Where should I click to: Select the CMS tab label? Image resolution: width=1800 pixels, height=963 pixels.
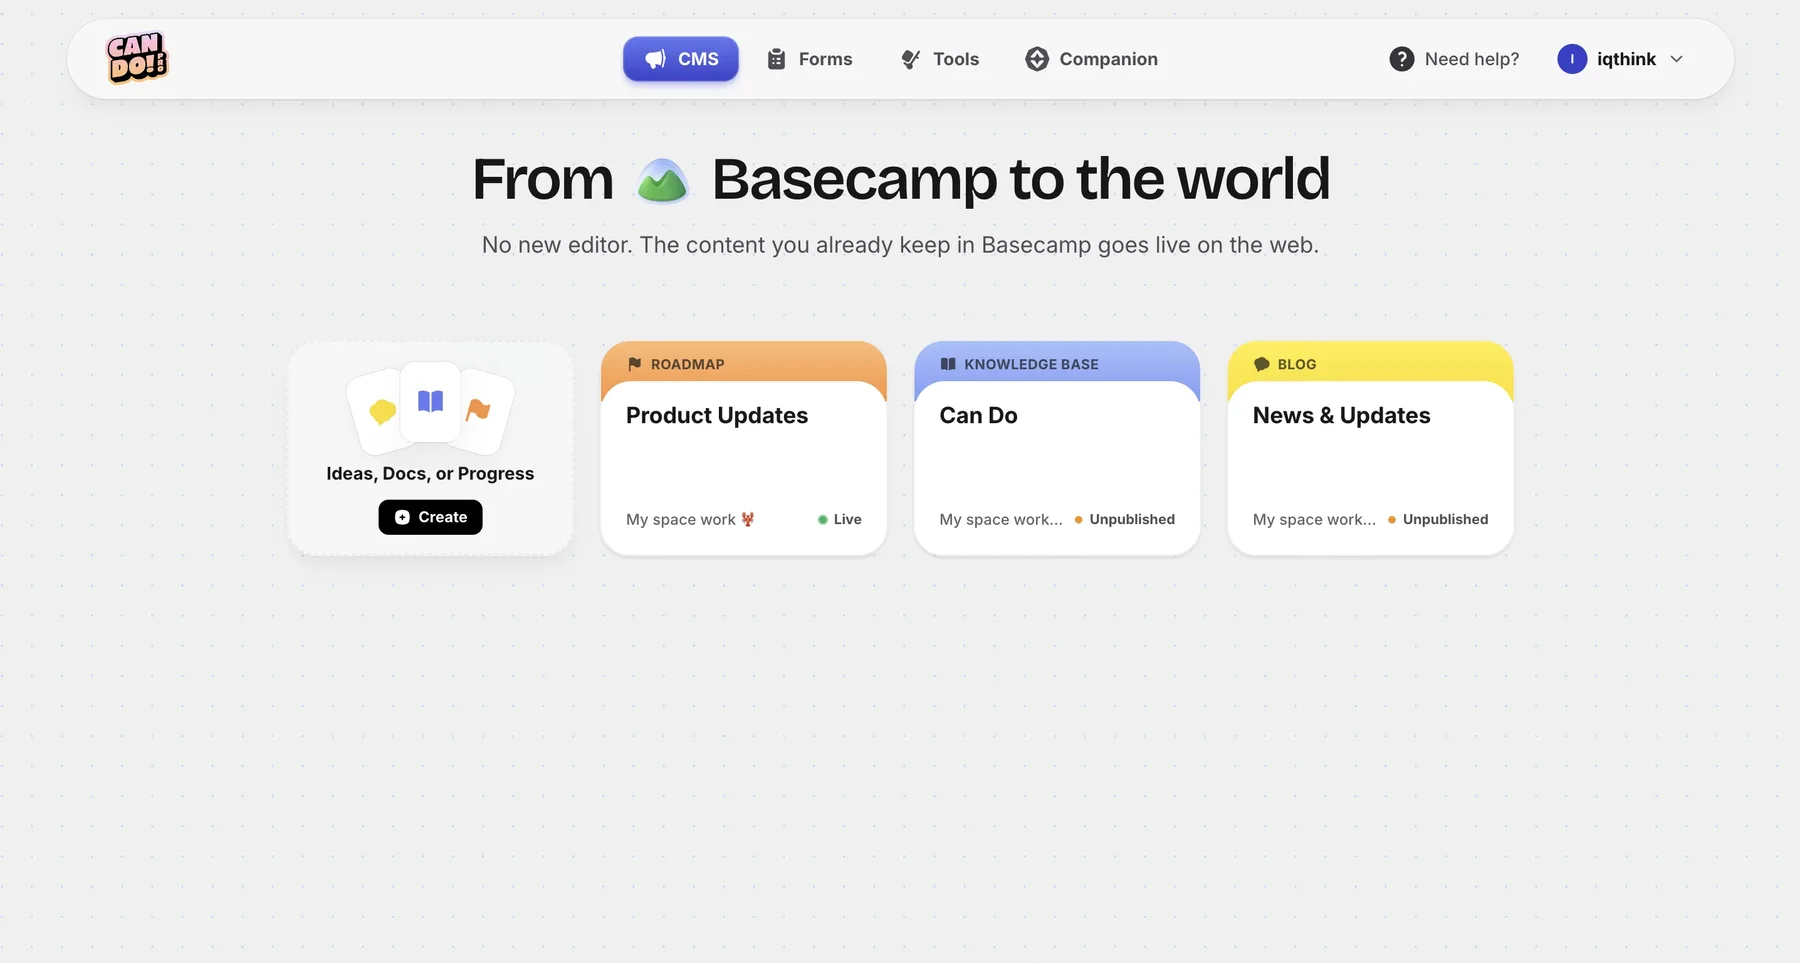click(698, 59)
